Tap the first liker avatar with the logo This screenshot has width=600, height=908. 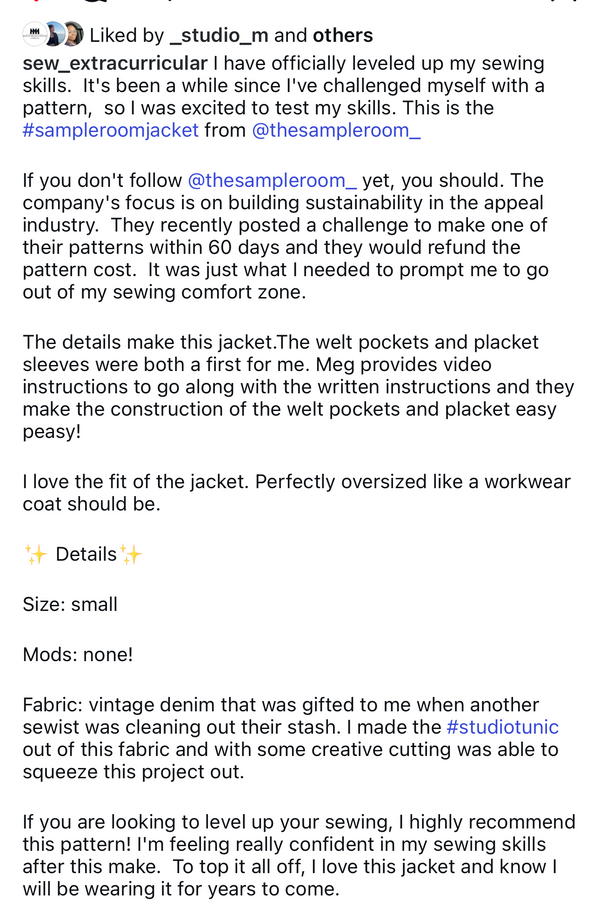coord(33,35)
